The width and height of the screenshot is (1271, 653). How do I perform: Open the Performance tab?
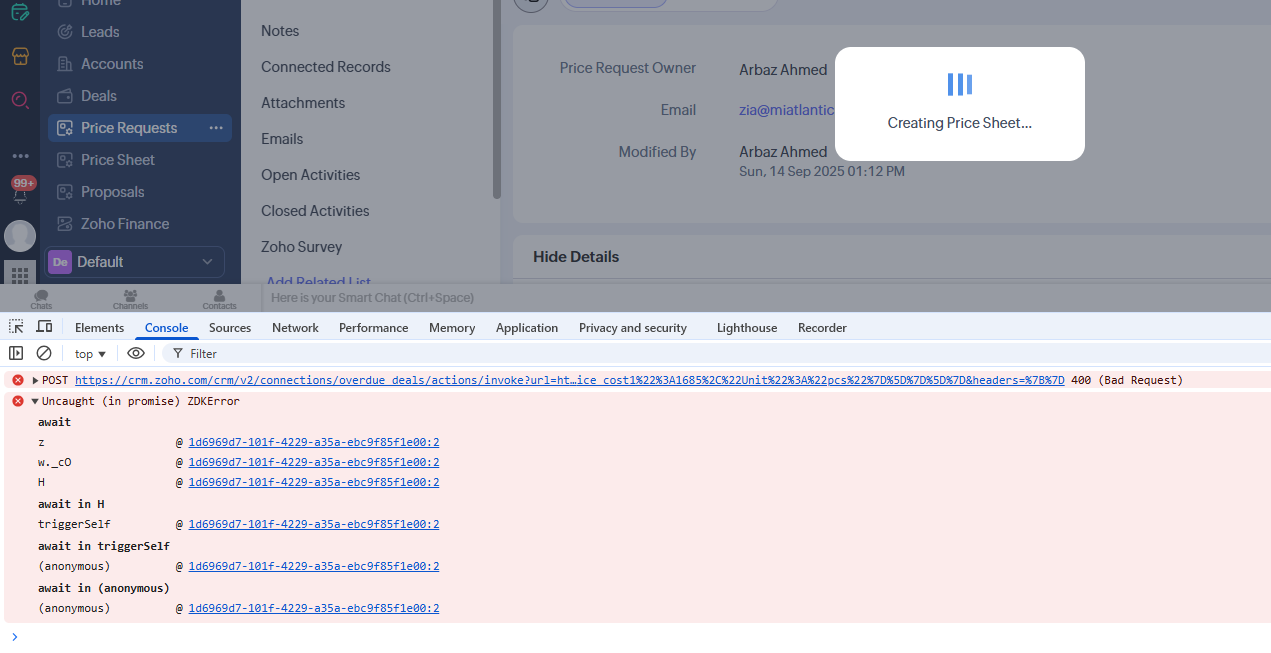tap(374, 328)
